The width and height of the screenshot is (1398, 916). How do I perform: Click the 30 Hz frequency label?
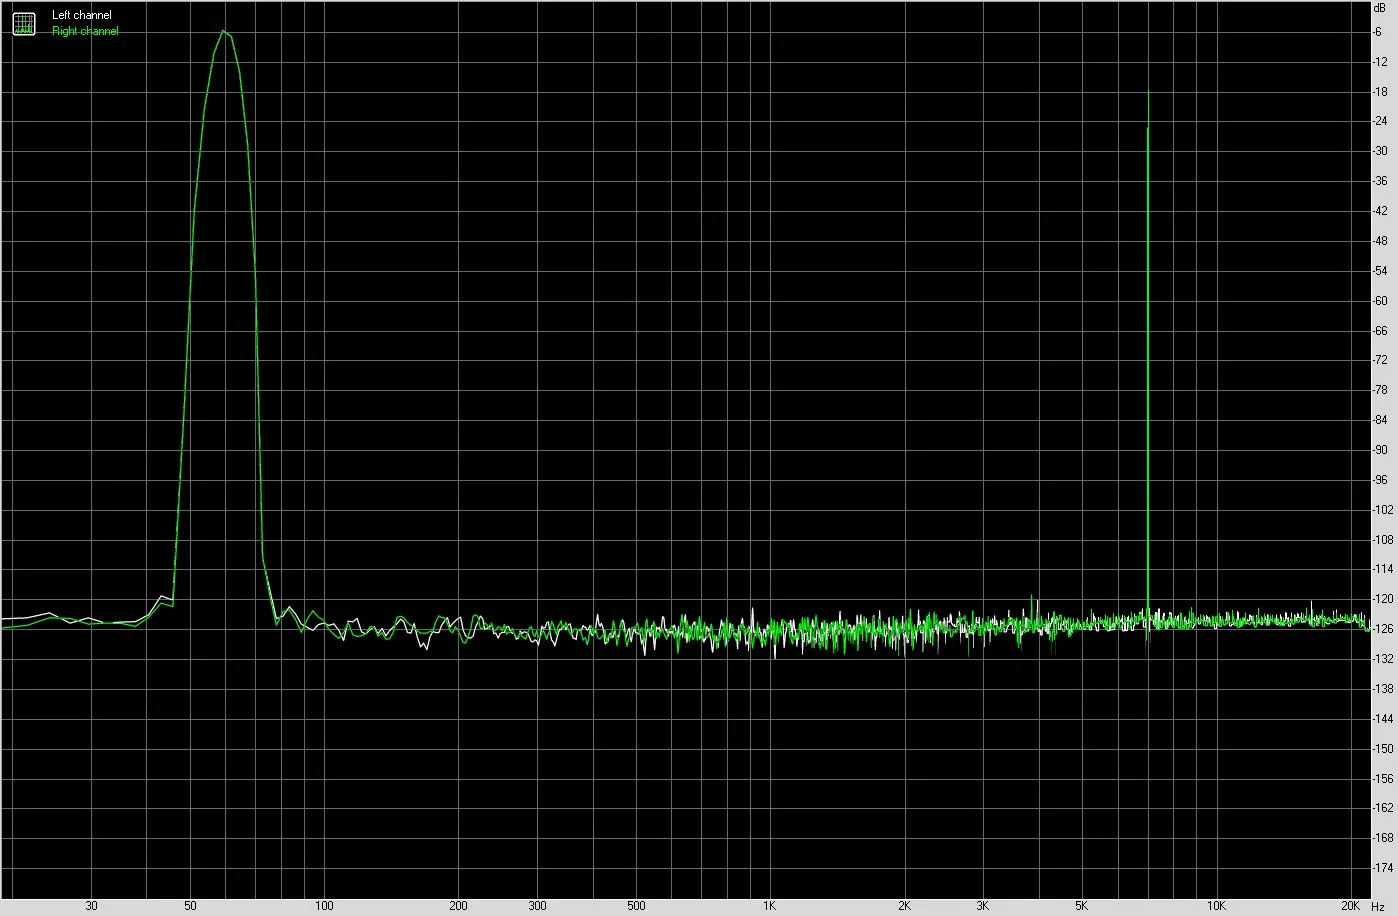91,906
